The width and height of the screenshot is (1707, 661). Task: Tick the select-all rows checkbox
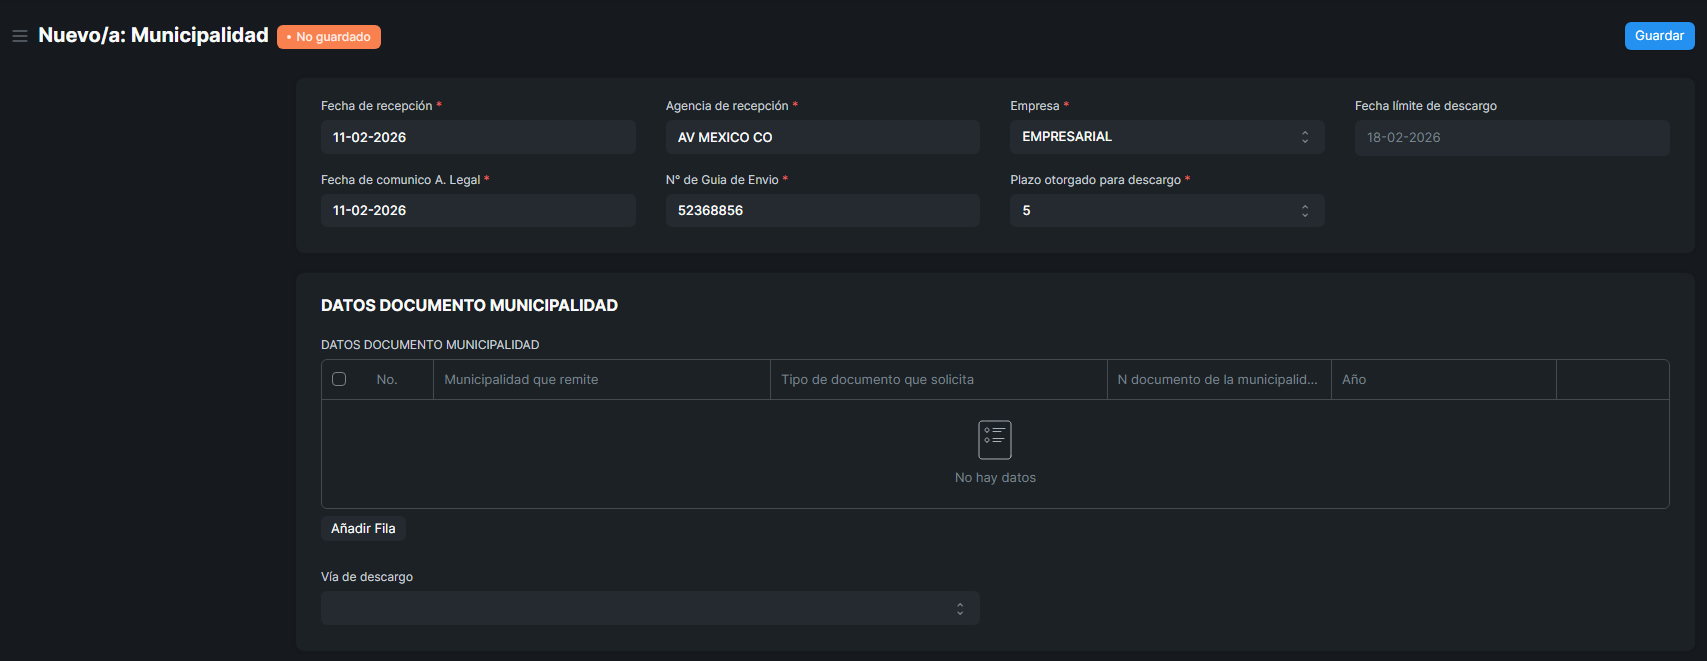click(x=339, y=379)
